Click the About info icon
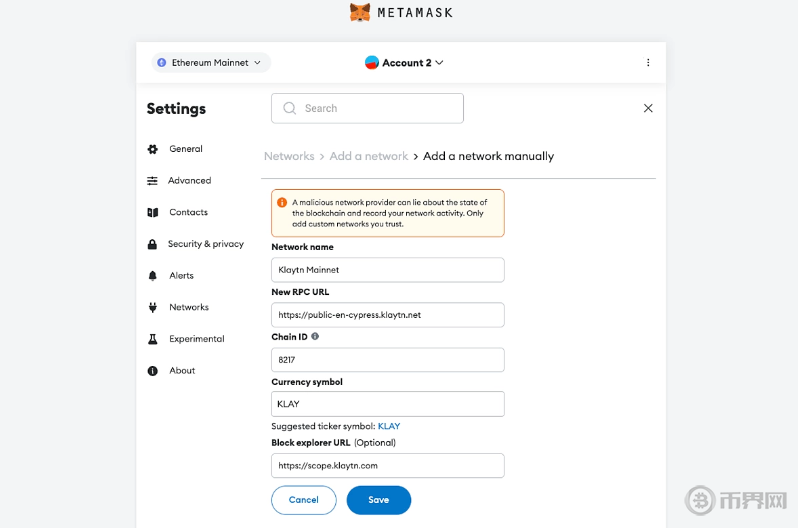Viewport: 798px width, 528px height. tap(153, 371)
